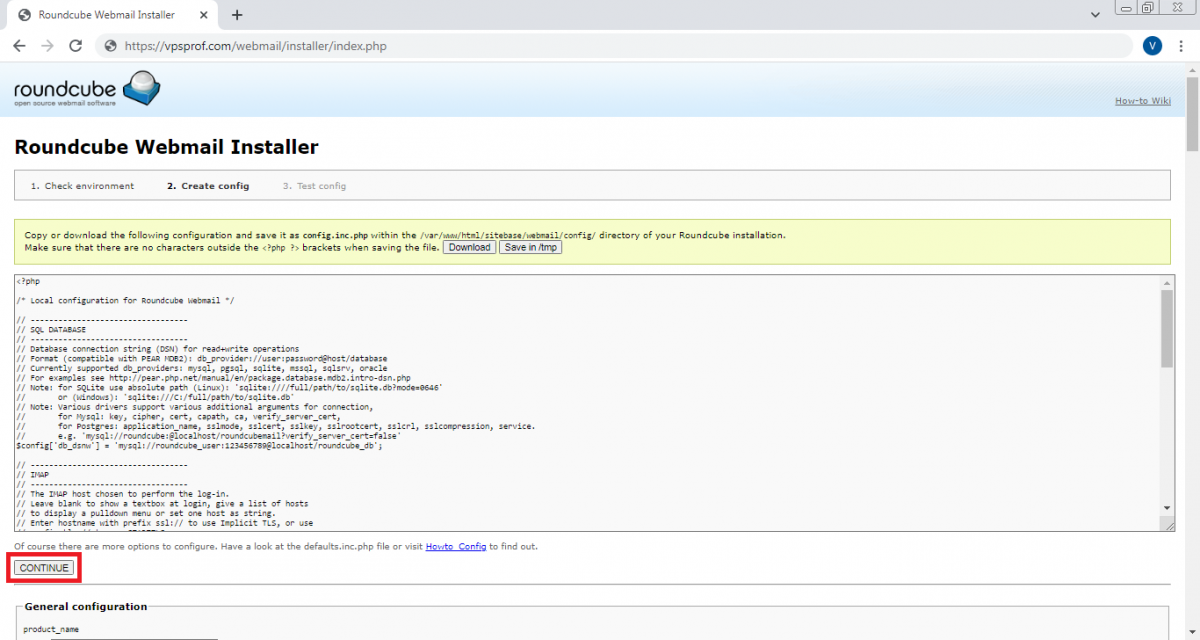Screen dimensions: 1200x640
Task: Open the V profile avatar
Action: 1152,46
